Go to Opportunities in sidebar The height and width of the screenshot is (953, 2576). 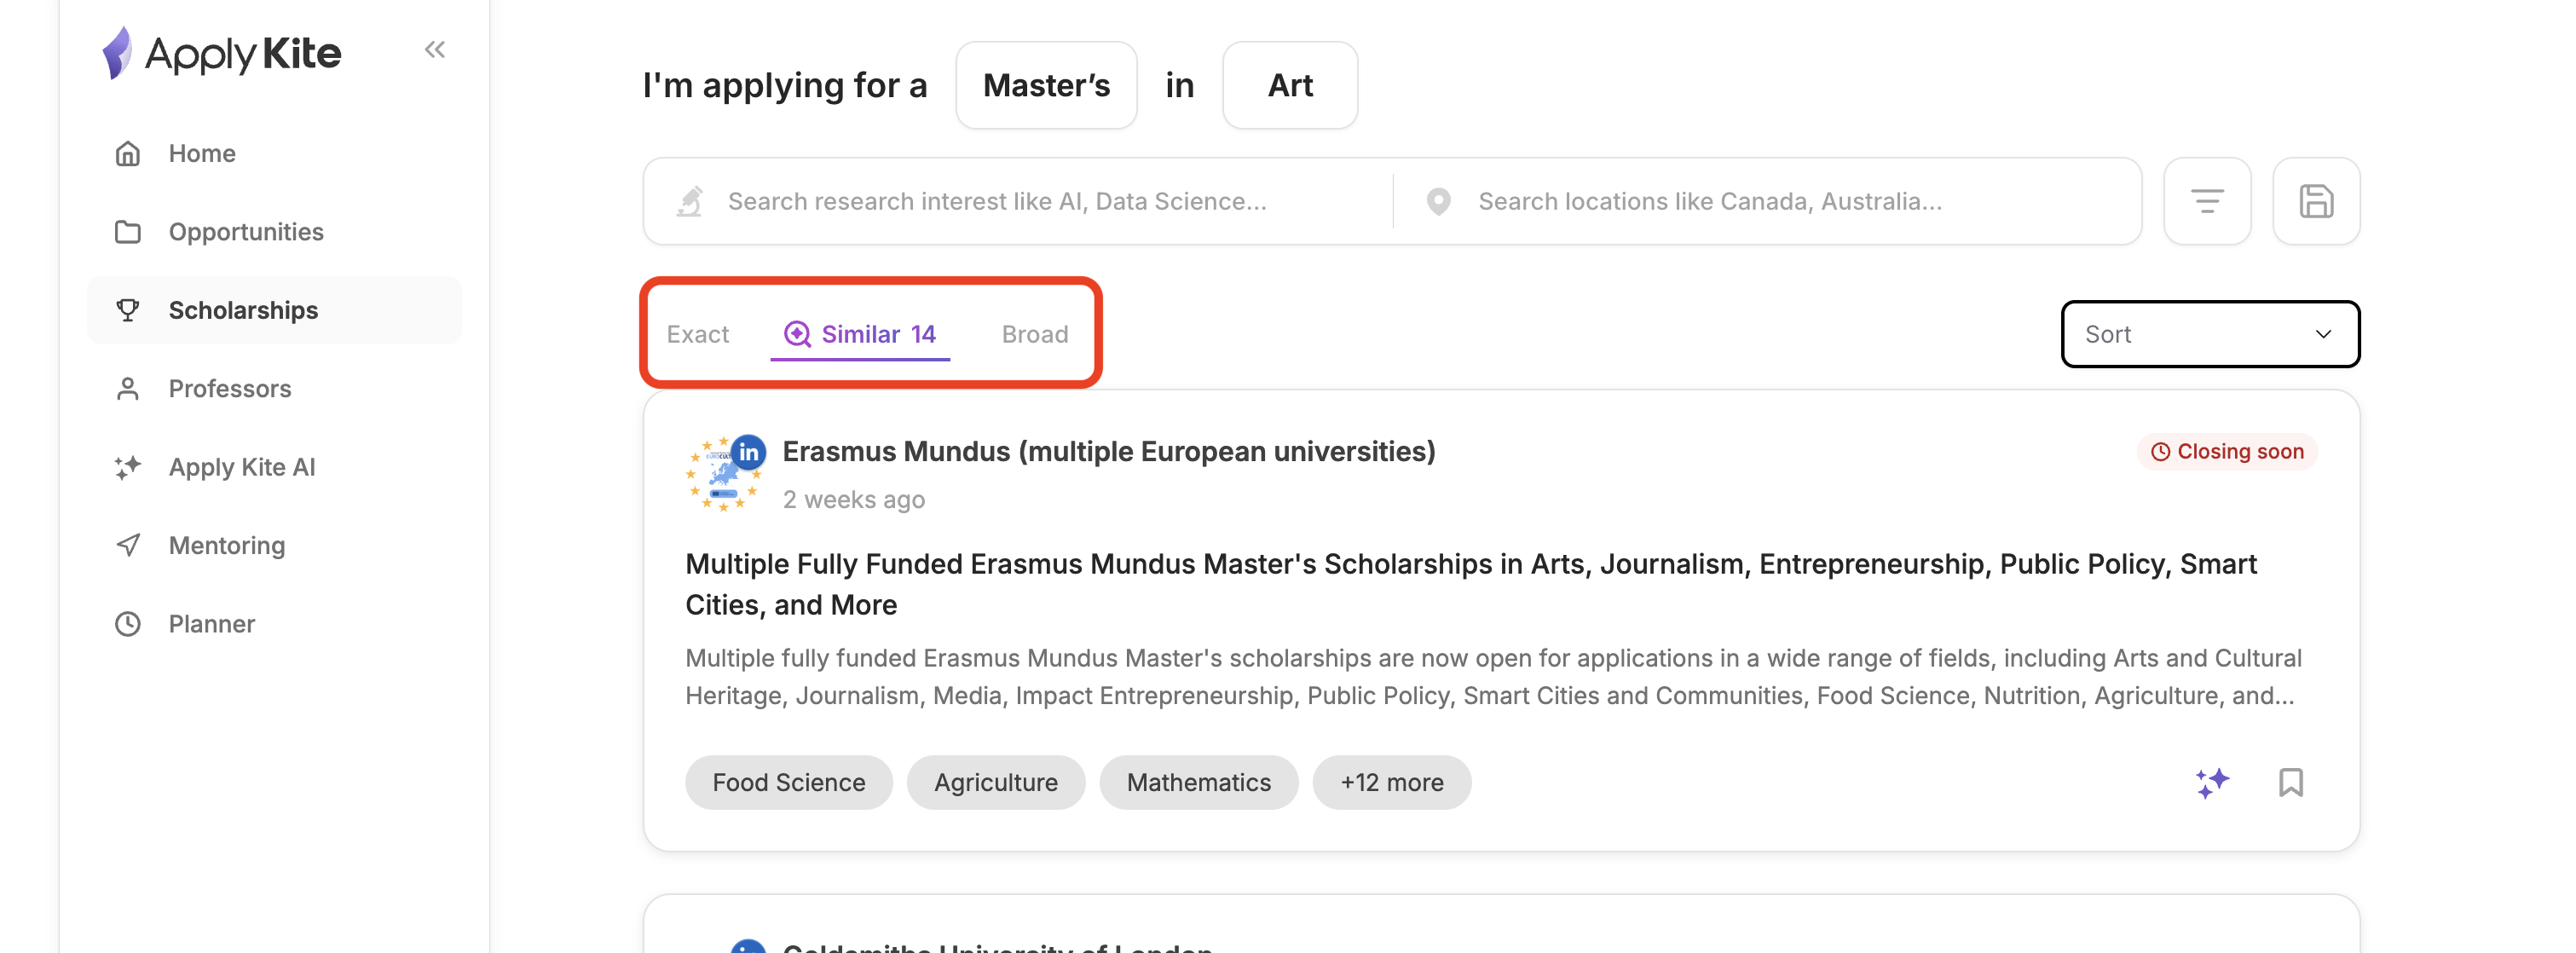click(x=245, y=232)
